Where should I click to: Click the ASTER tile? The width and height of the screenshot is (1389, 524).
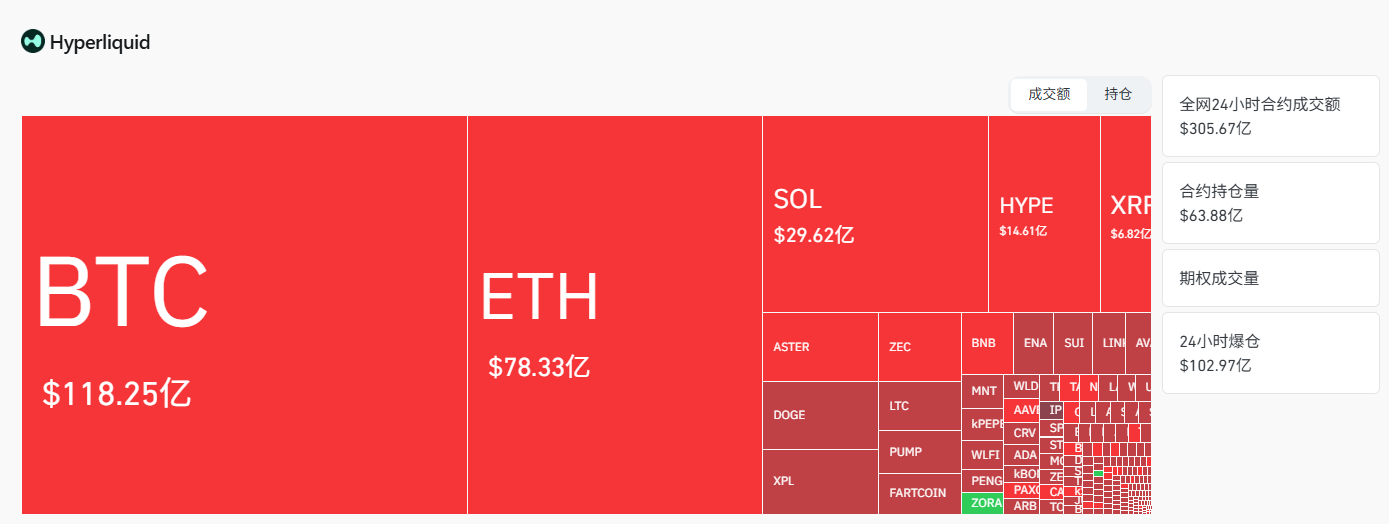(x=820, y=347)
